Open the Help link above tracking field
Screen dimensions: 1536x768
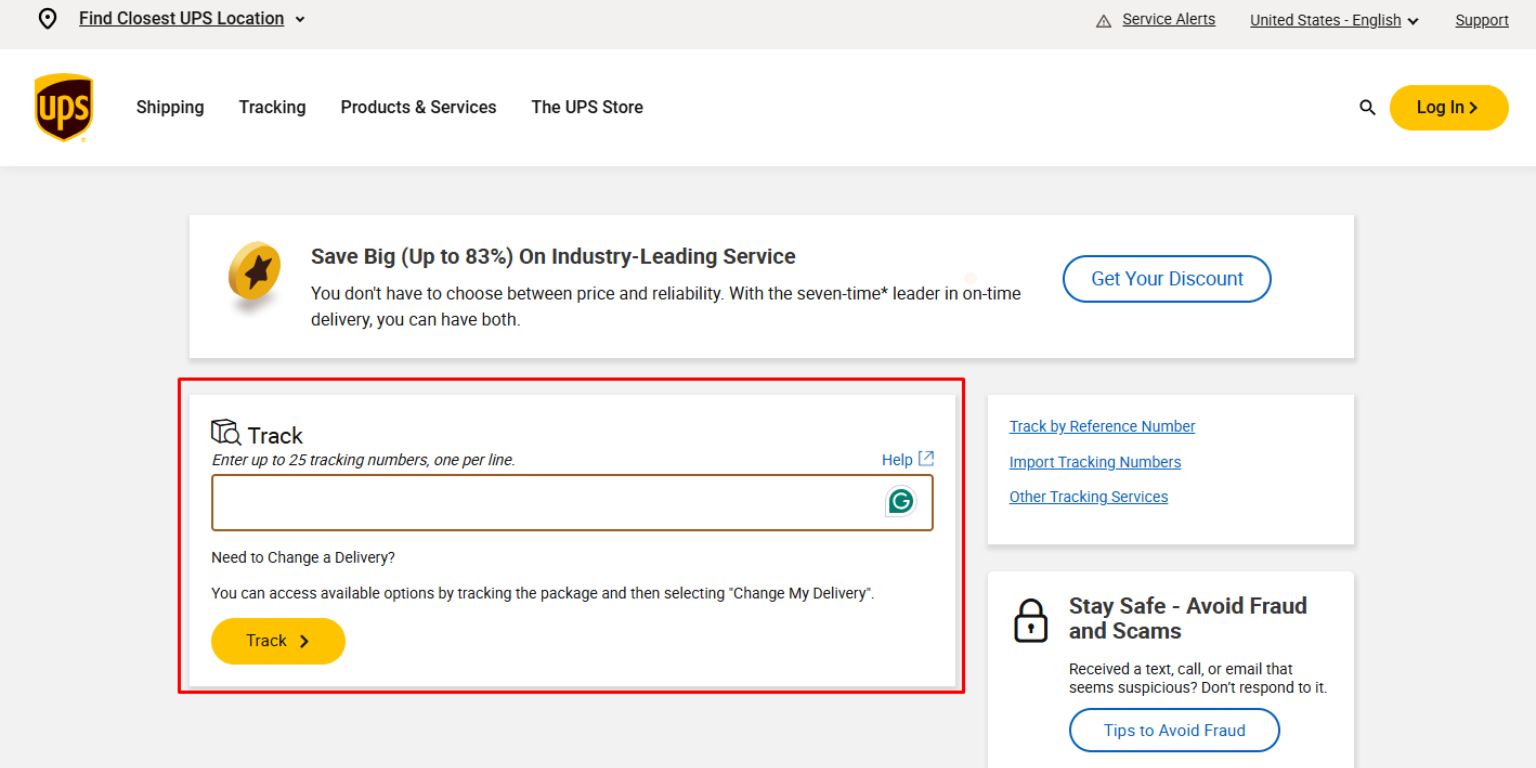click(x=897, y=459)
